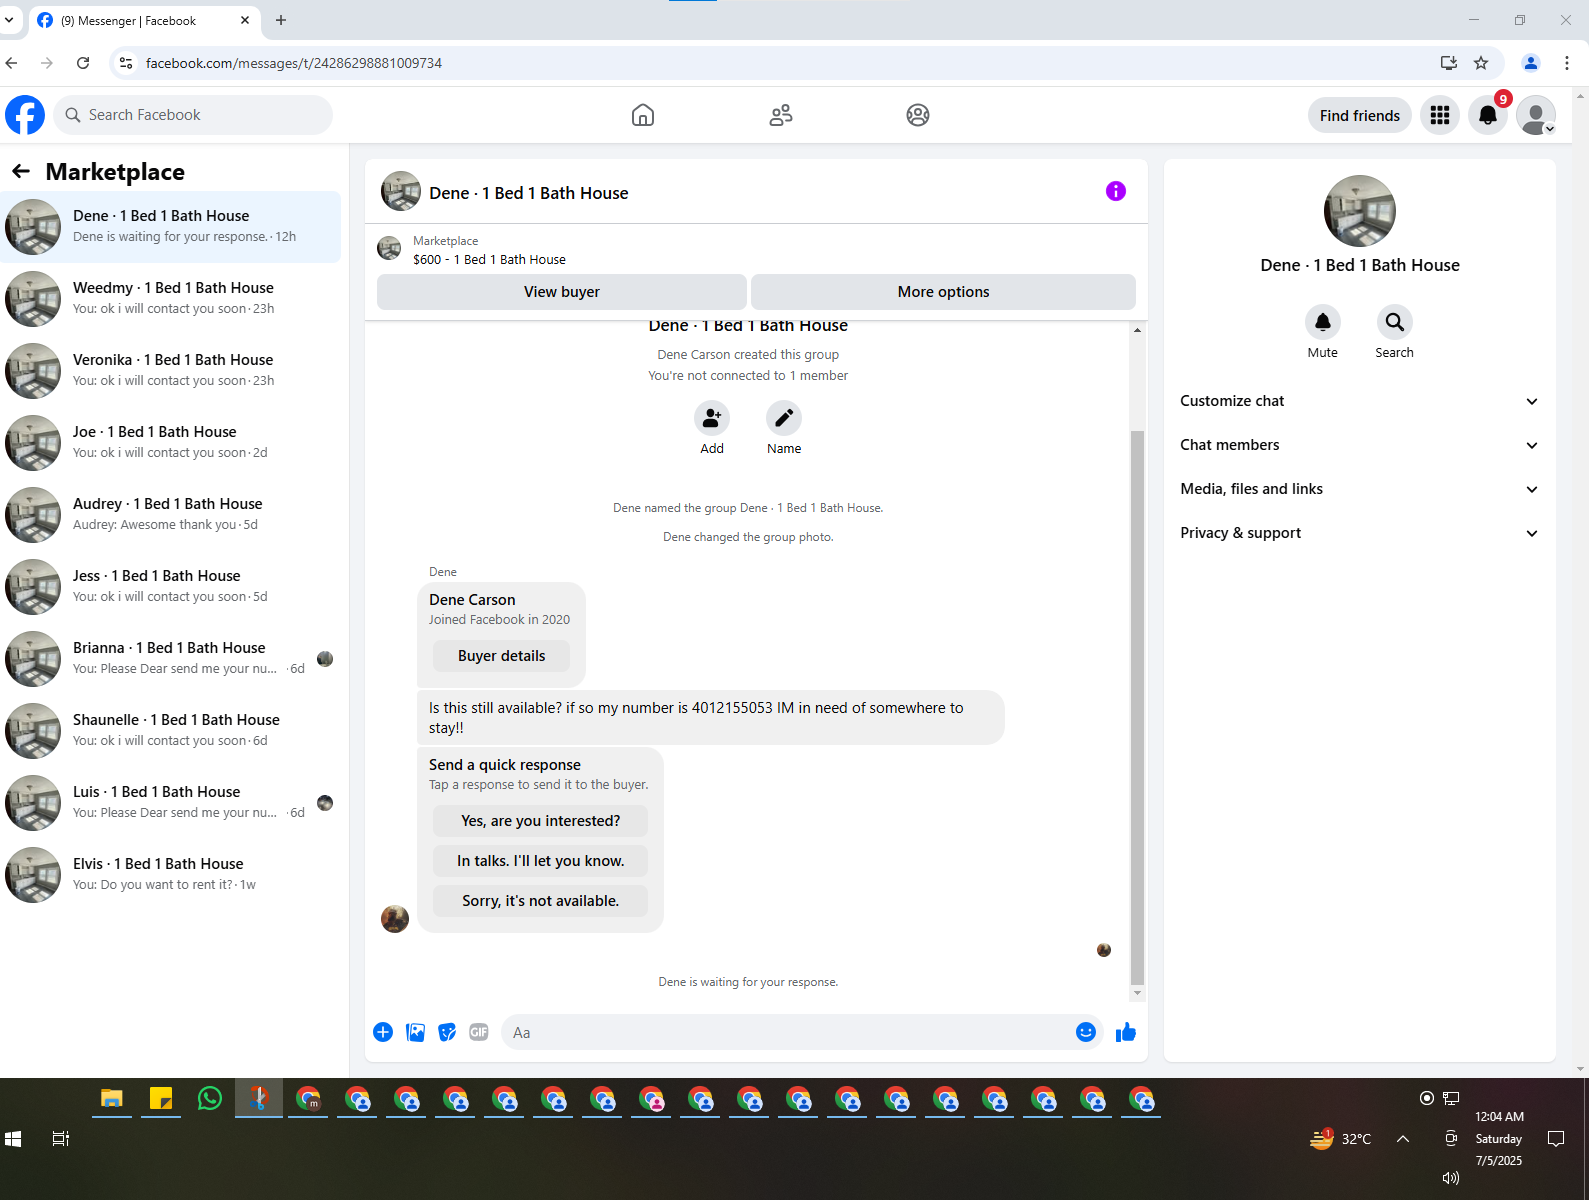This screenshot has width=1589, height=1200.
Task: Open the account profile avatar menu
Action: tap(1536, 115)
